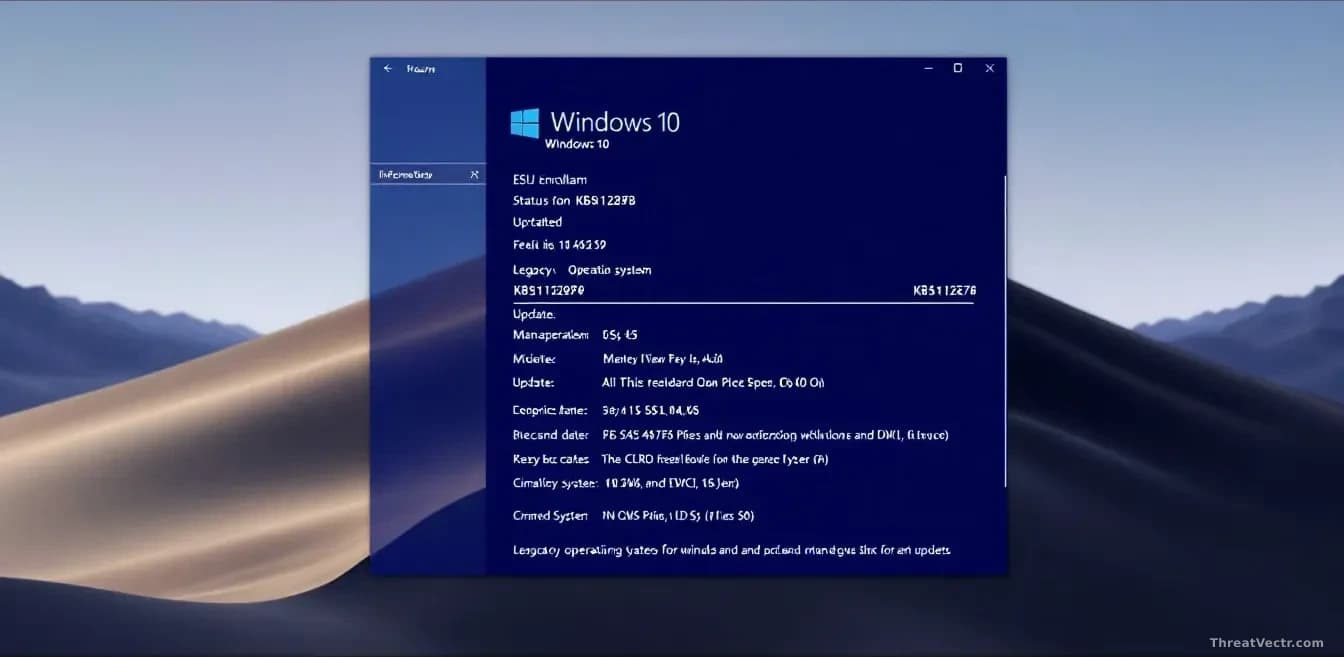Click the KB number above the divider's right end
The image size is (1344, 657).
pos(944,290)
